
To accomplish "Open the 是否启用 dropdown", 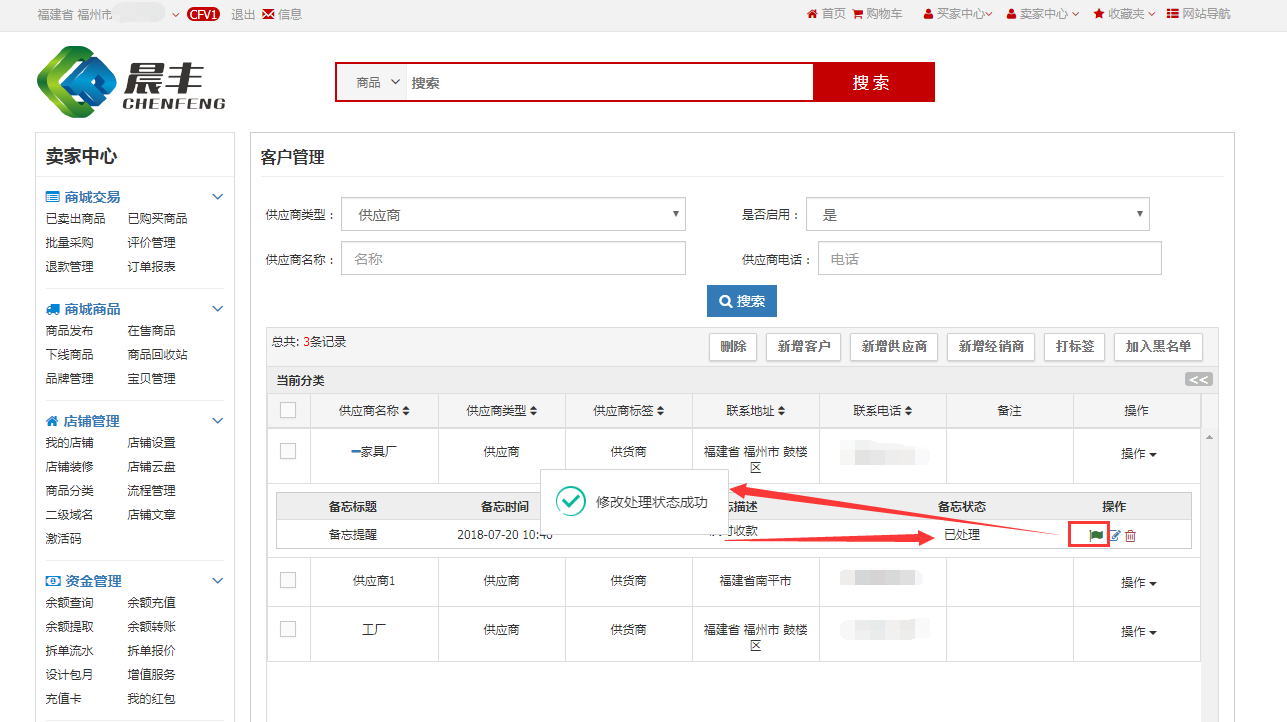I will pos(977,214).
